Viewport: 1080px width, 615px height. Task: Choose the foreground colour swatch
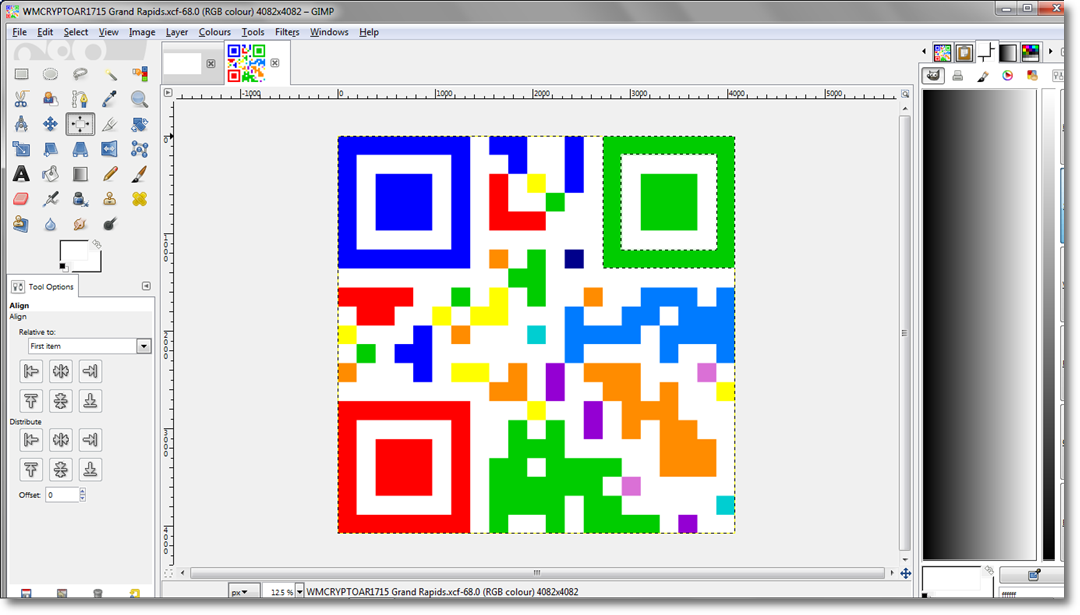[x=74, y=252]
